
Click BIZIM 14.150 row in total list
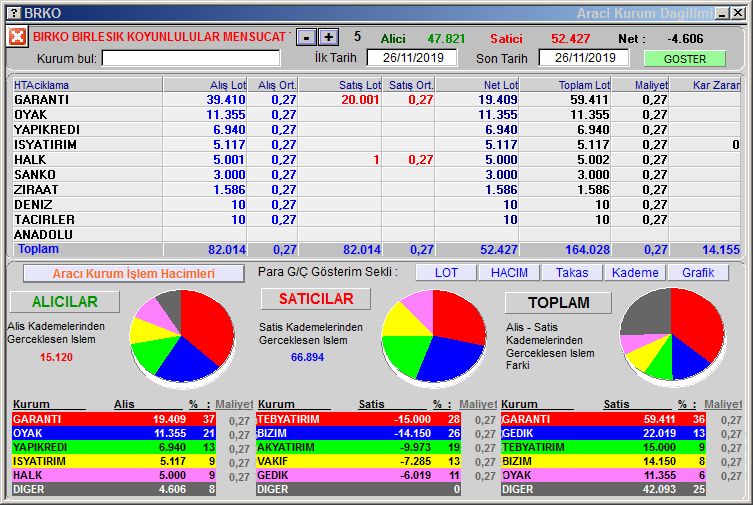[x=603, y=461]
